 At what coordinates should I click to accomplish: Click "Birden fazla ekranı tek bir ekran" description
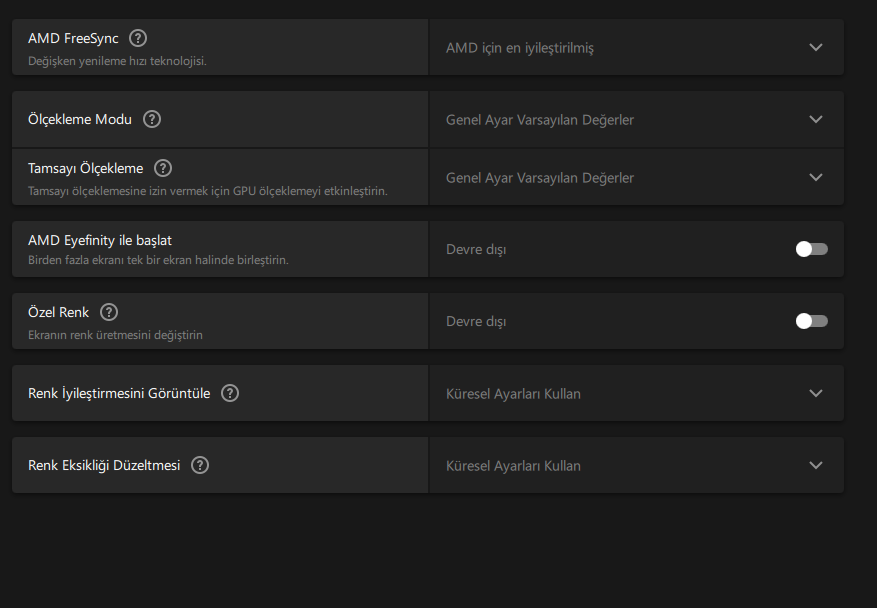click(158, 260)
